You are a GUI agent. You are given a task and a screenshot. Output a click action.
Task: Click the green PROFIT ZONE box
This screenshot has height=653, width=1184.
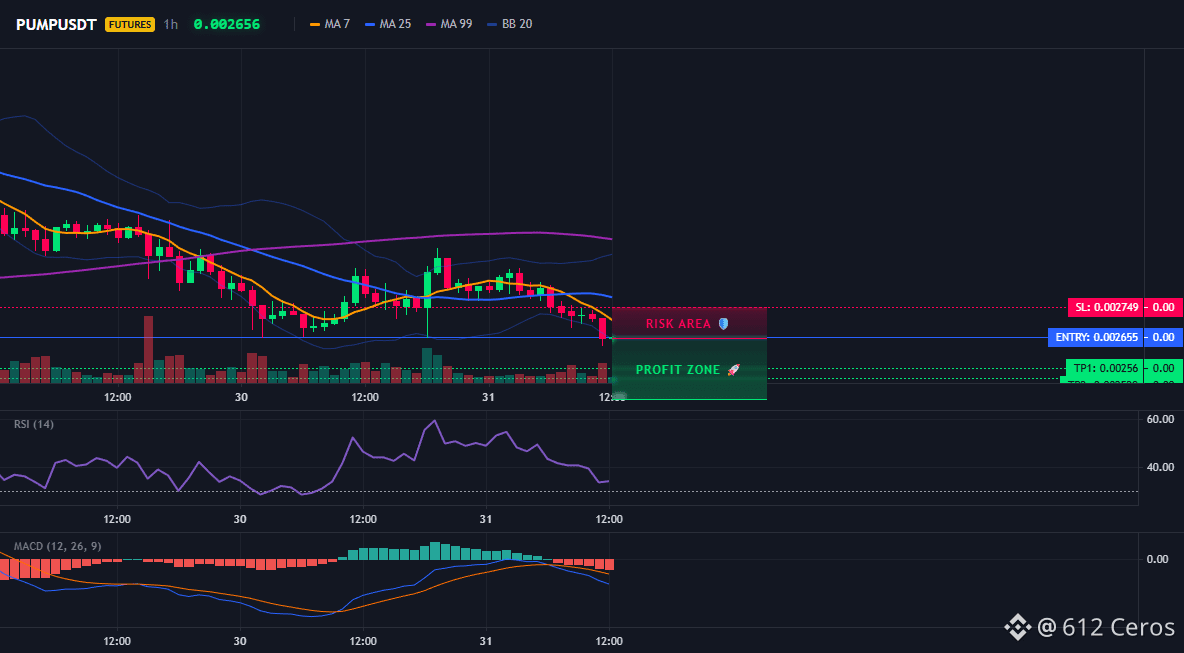point(689,369)
